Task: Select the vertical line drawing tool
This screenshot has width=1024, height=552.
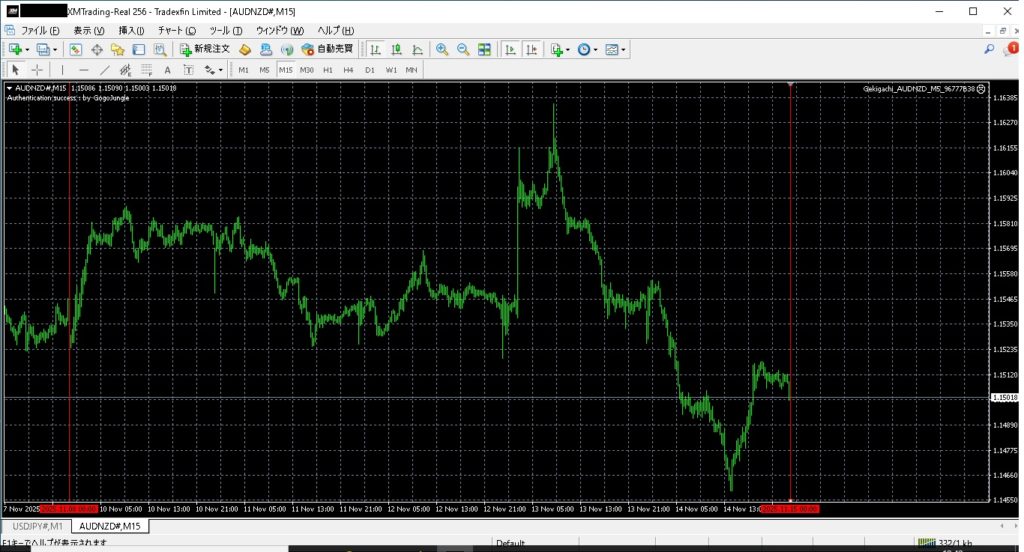Action: (62, 70)
